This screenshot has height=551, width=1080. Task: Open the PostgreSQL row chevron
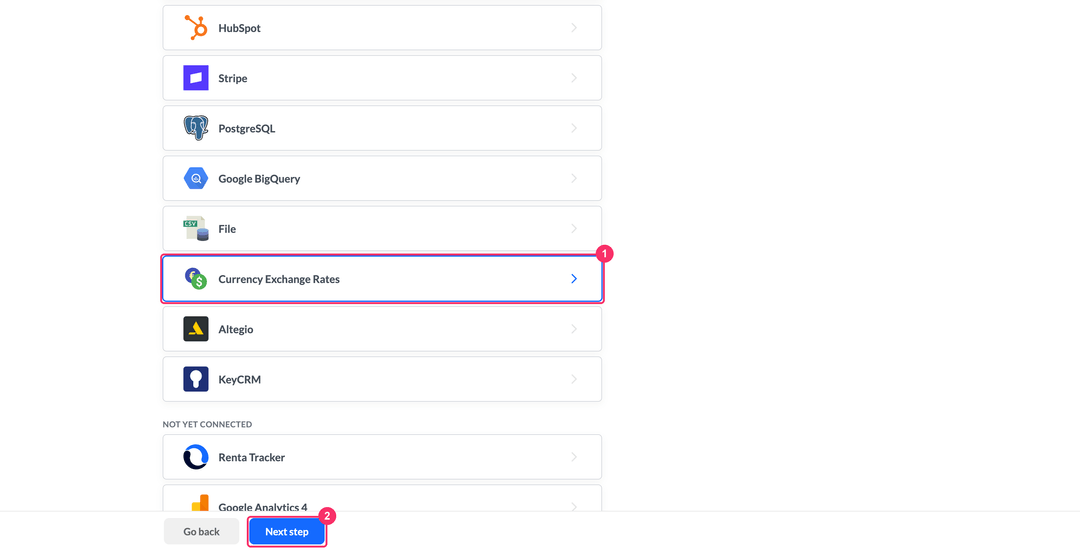(574, 128)
